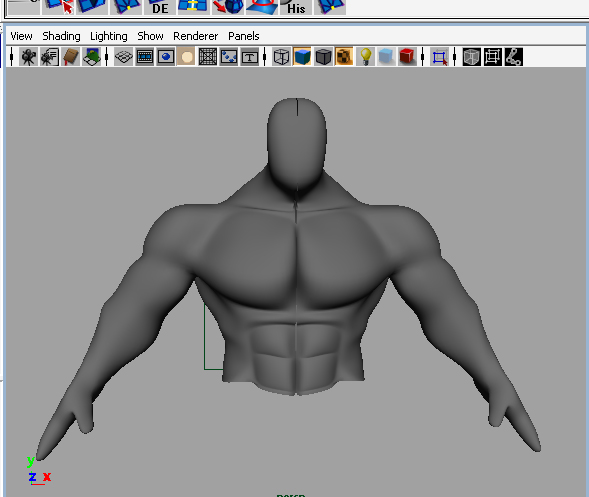
Task: Click the DE shelf button
Action: [160, 7]
